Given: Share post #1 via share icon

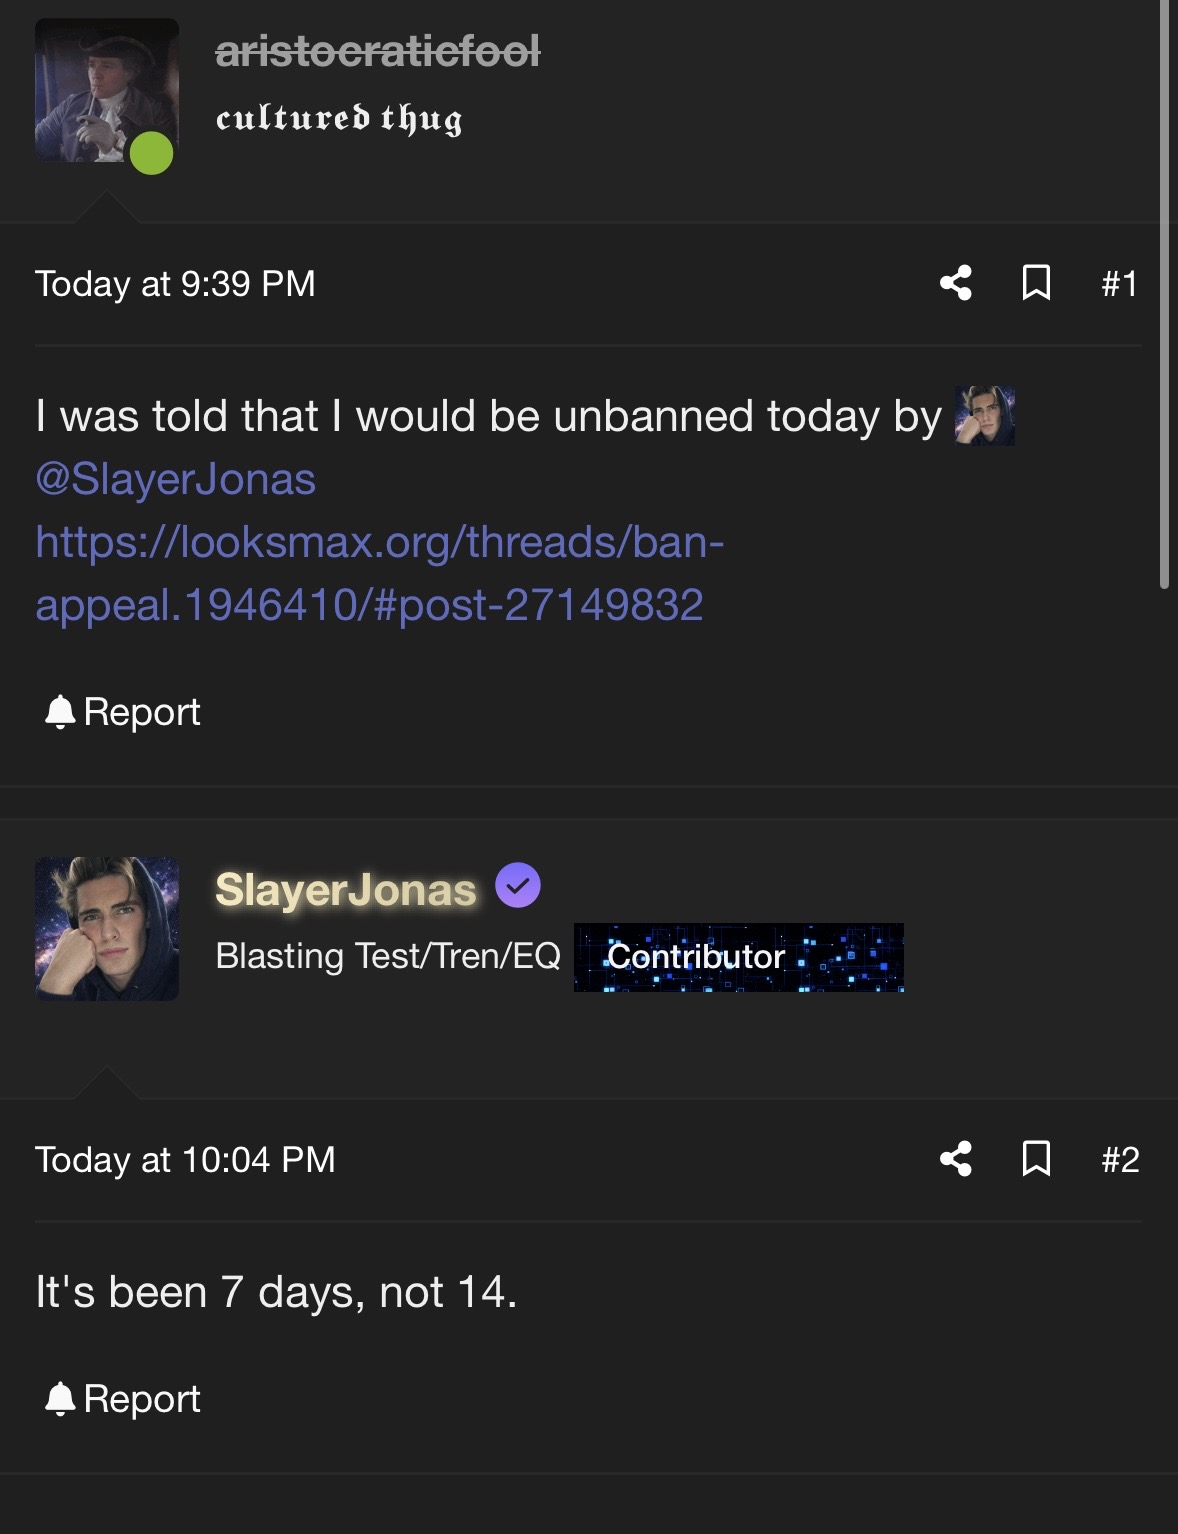Looking at the screenshot, I should pyautogui.click(x=956, y=283).
